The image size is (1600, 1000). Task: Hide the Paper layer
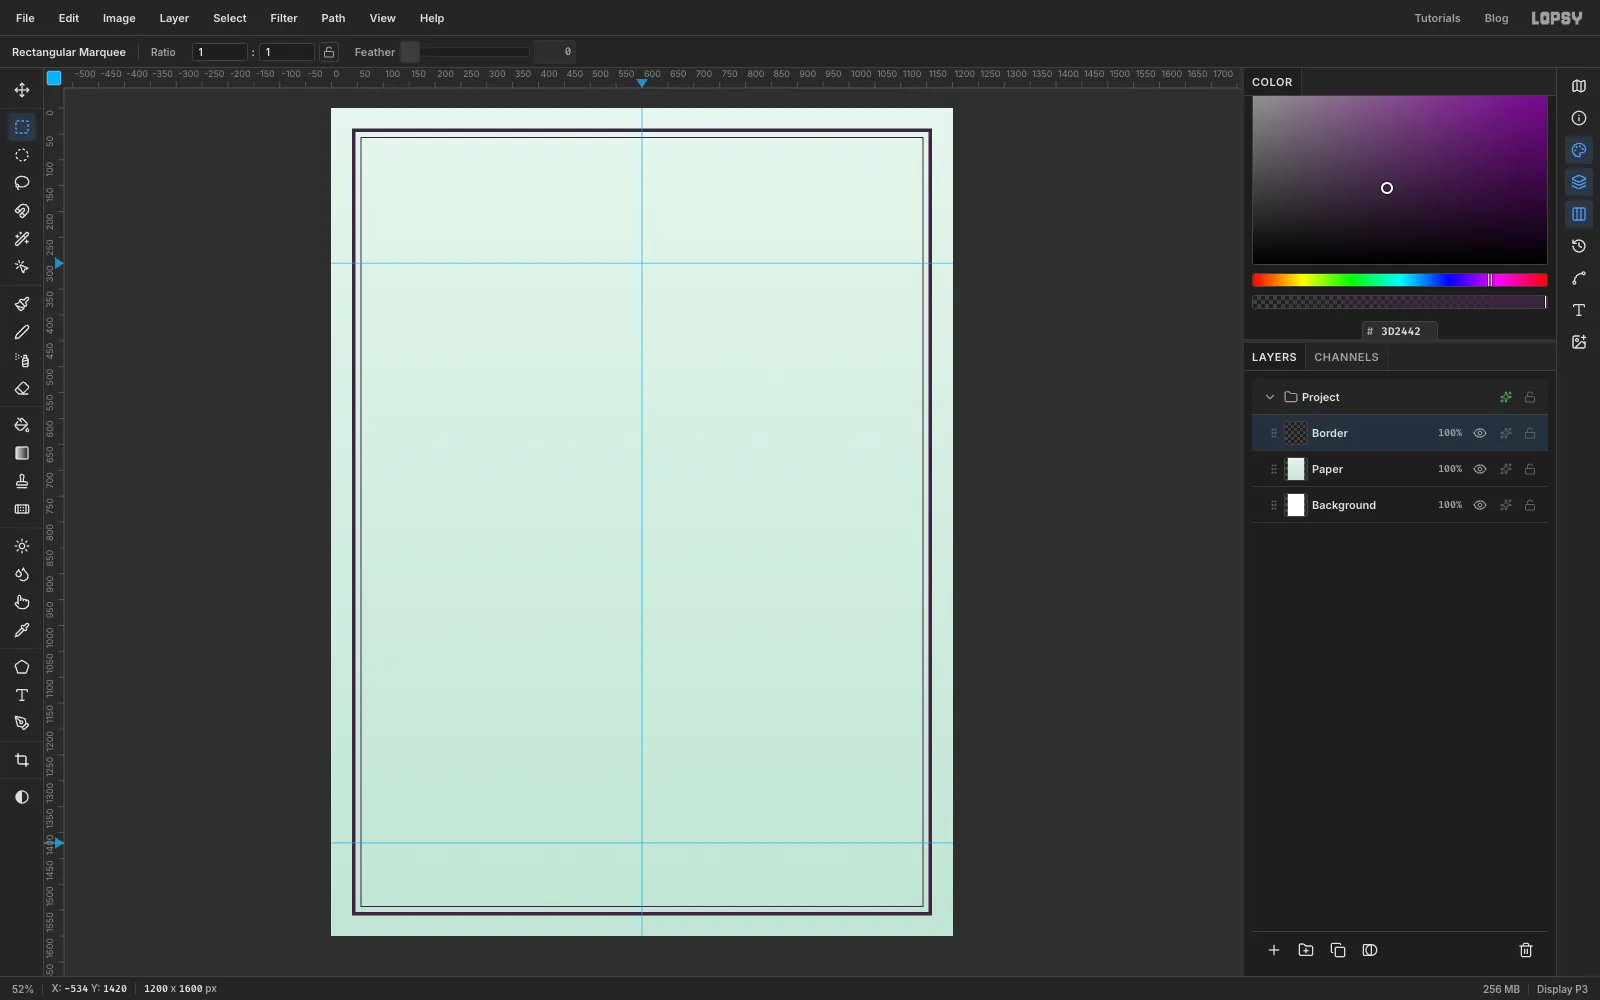pyautogui.click(x=1480, y=469)
